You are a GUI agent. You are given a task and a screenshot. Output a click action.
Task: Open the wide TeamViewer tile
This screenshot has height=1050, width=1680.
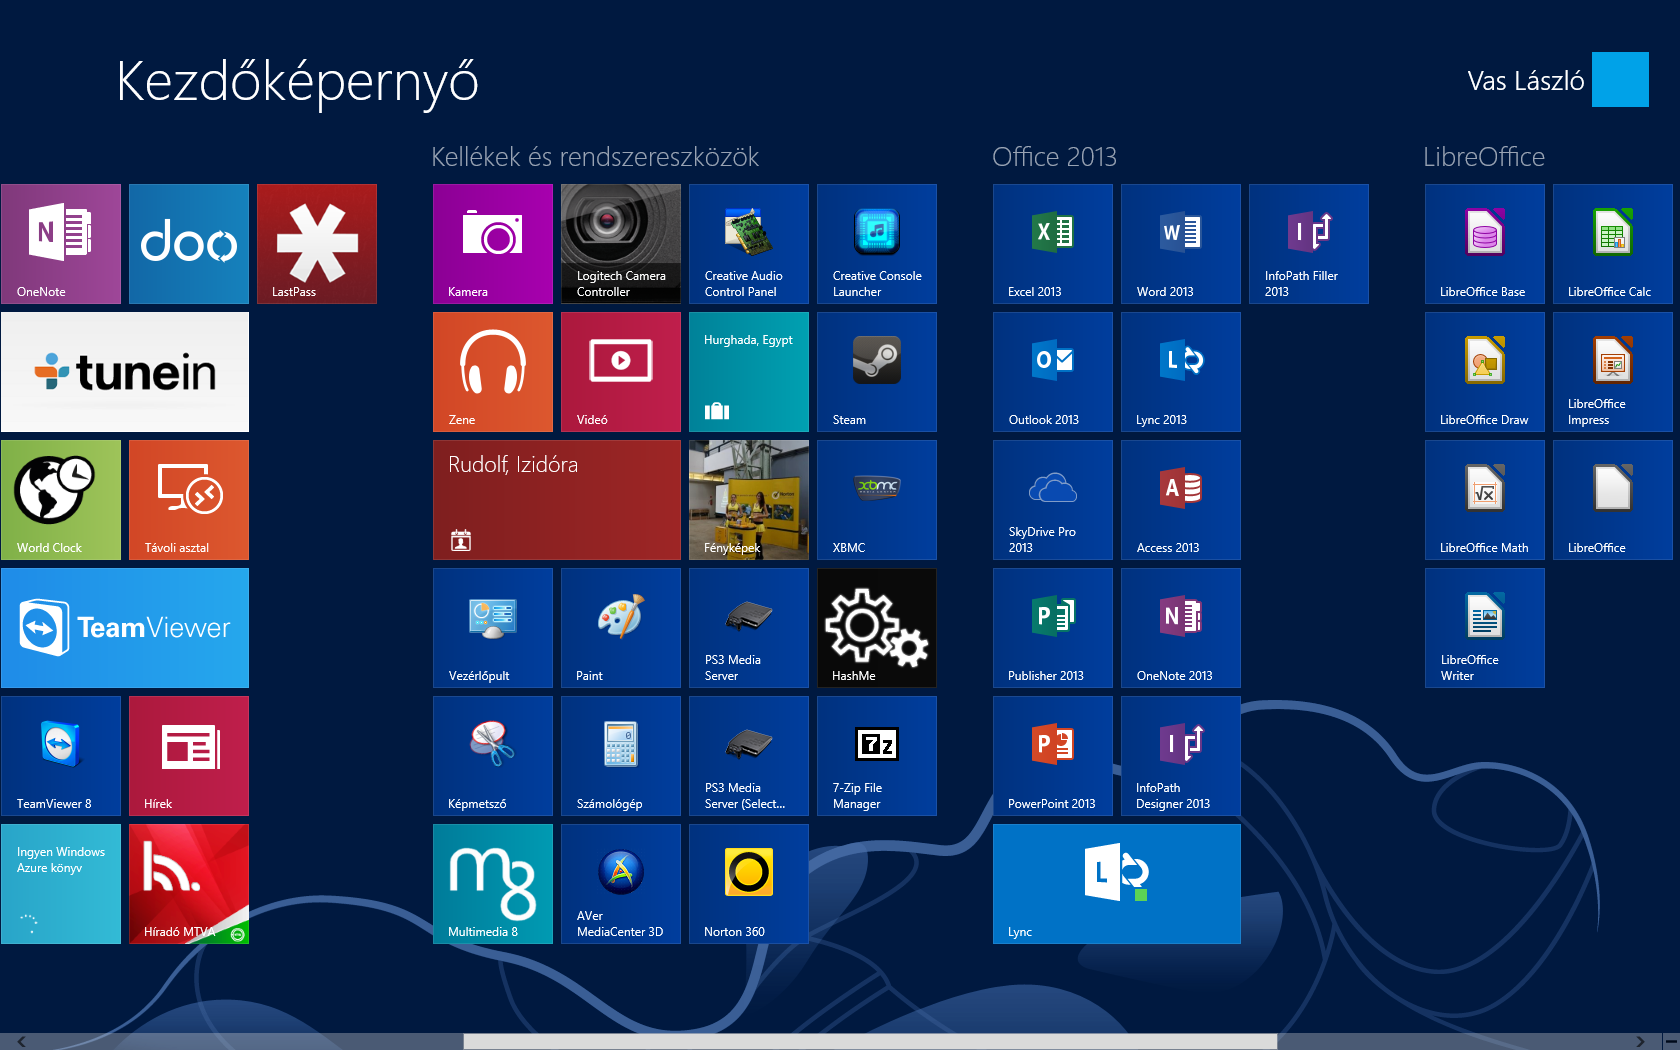[x=125, y=628]
